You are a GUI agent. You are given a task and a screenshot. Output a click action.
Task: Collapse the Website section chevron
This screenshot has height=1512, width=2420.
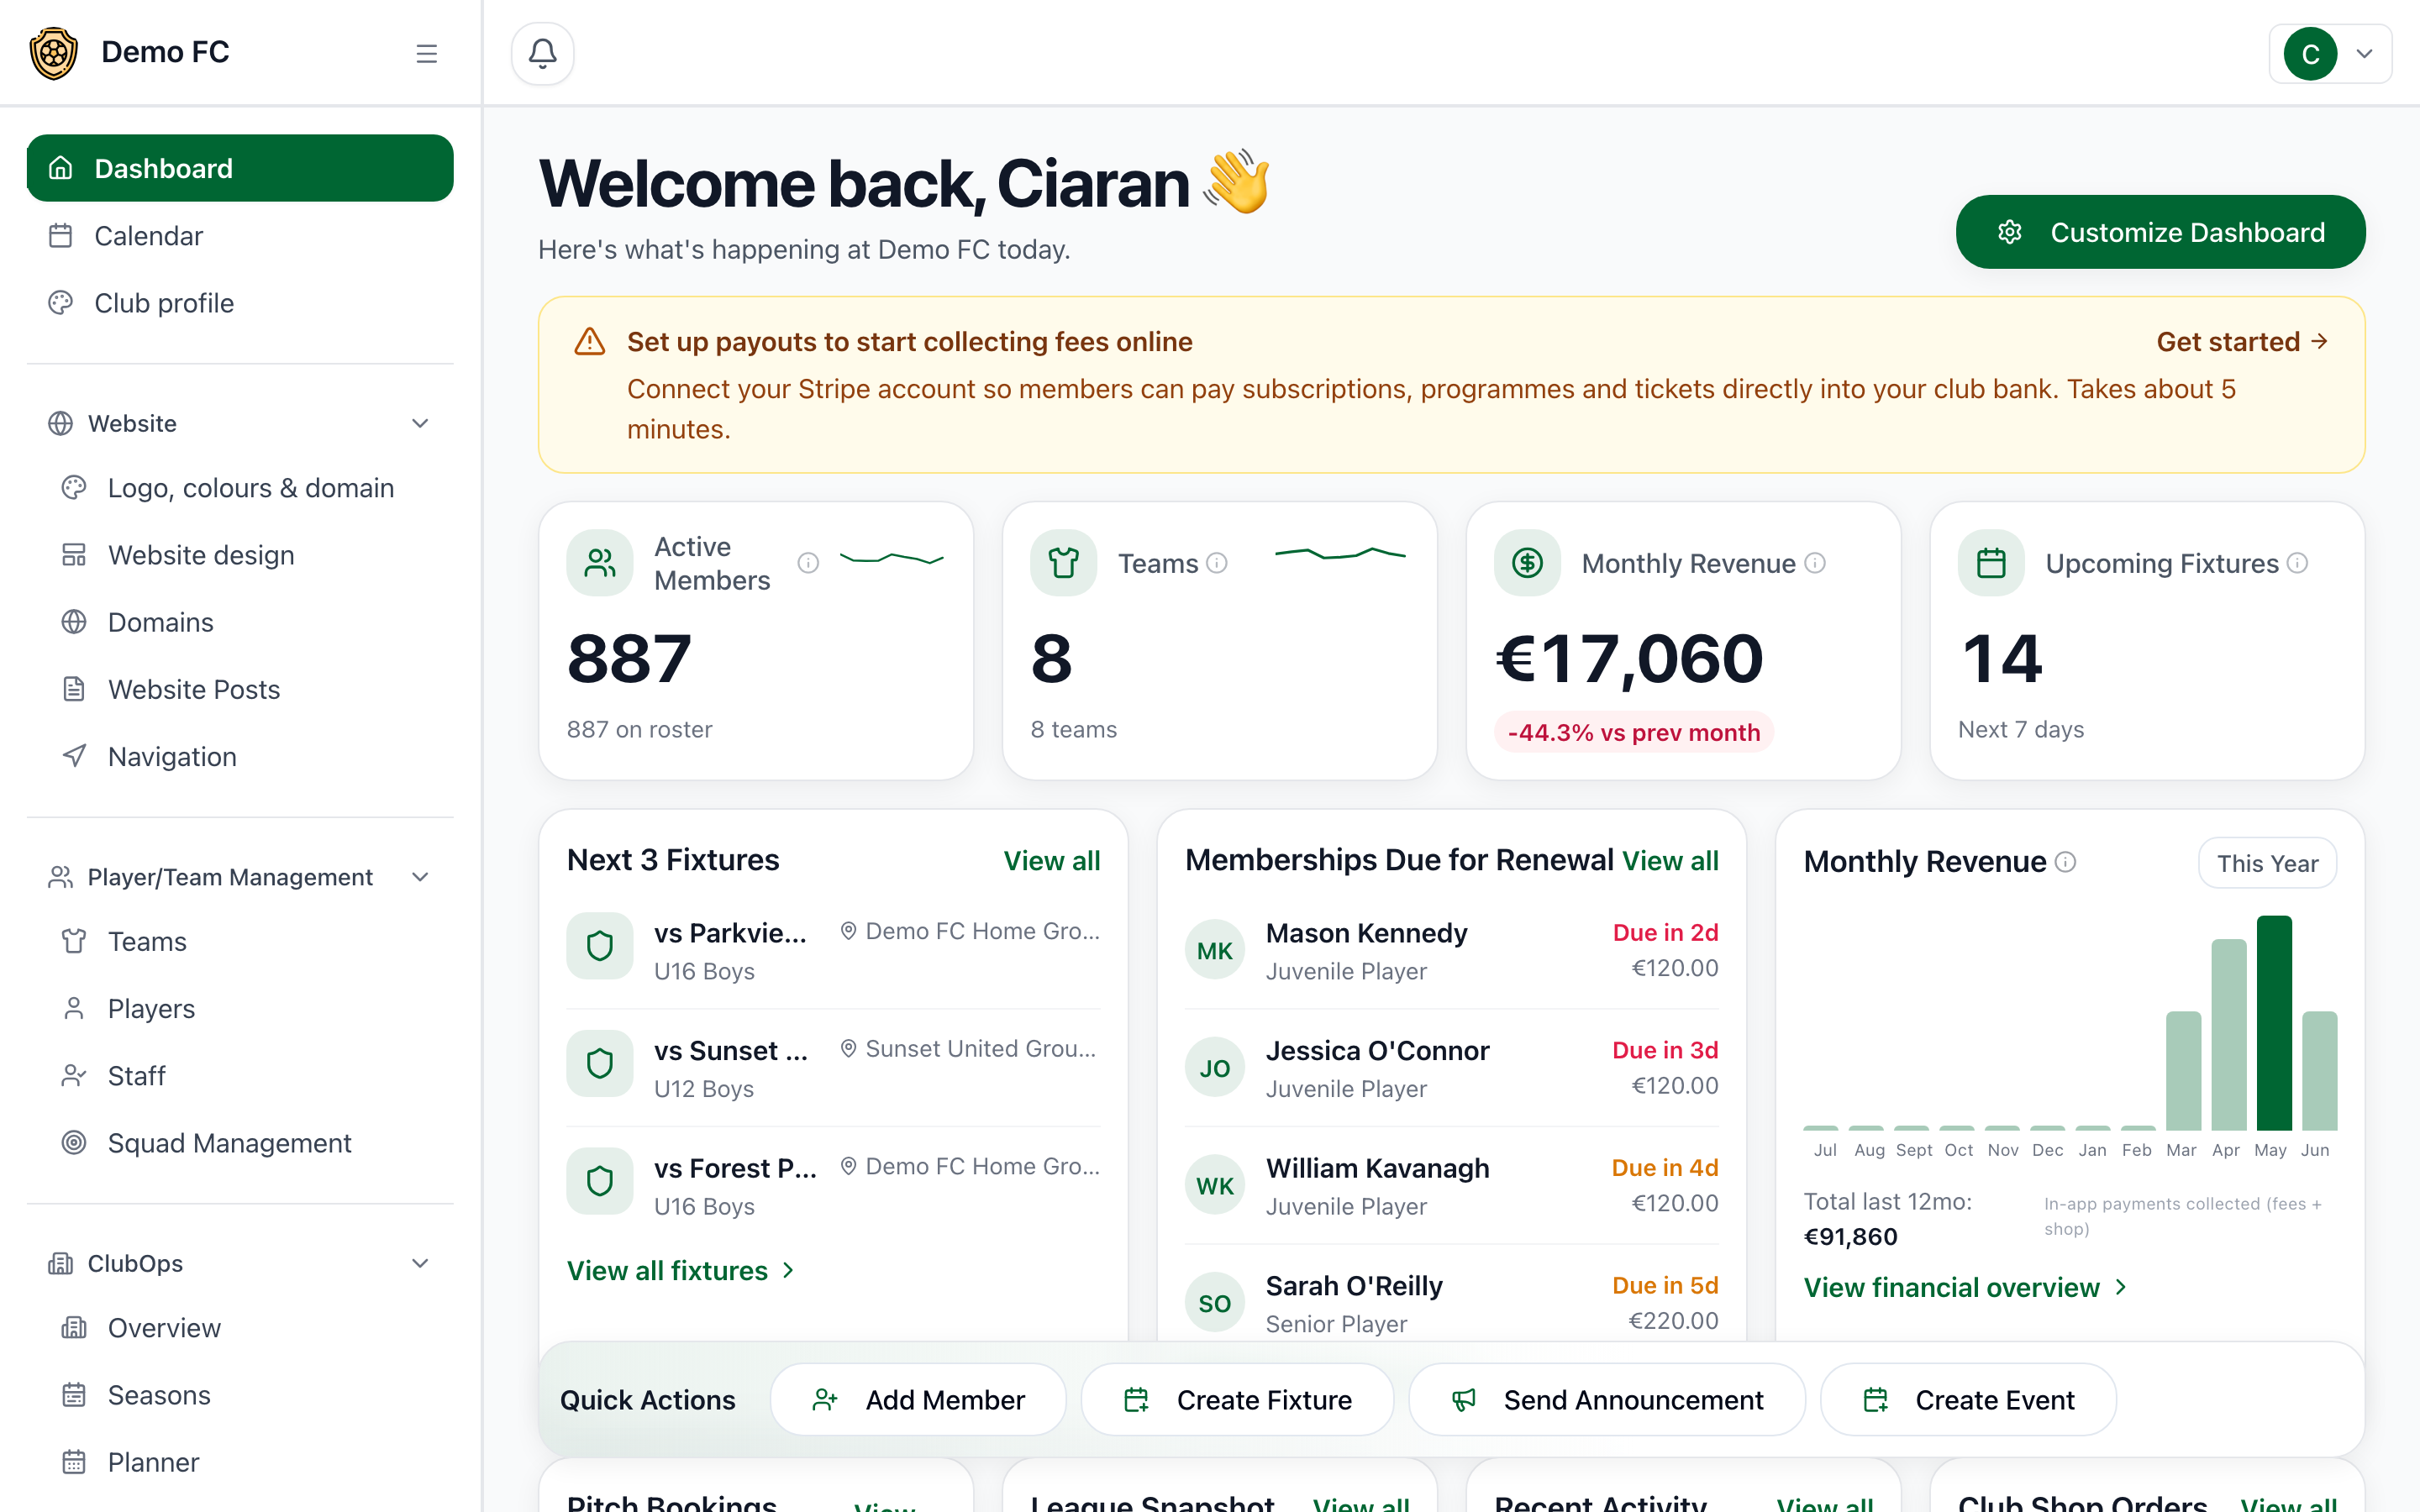(421, 423)
